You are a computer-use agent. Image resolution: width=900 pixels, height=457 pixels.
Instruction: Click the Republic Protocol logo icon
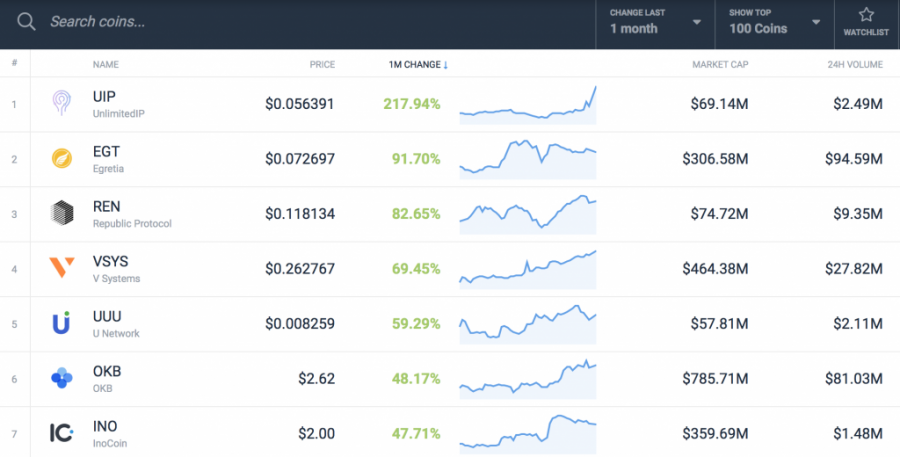(62, 213)
